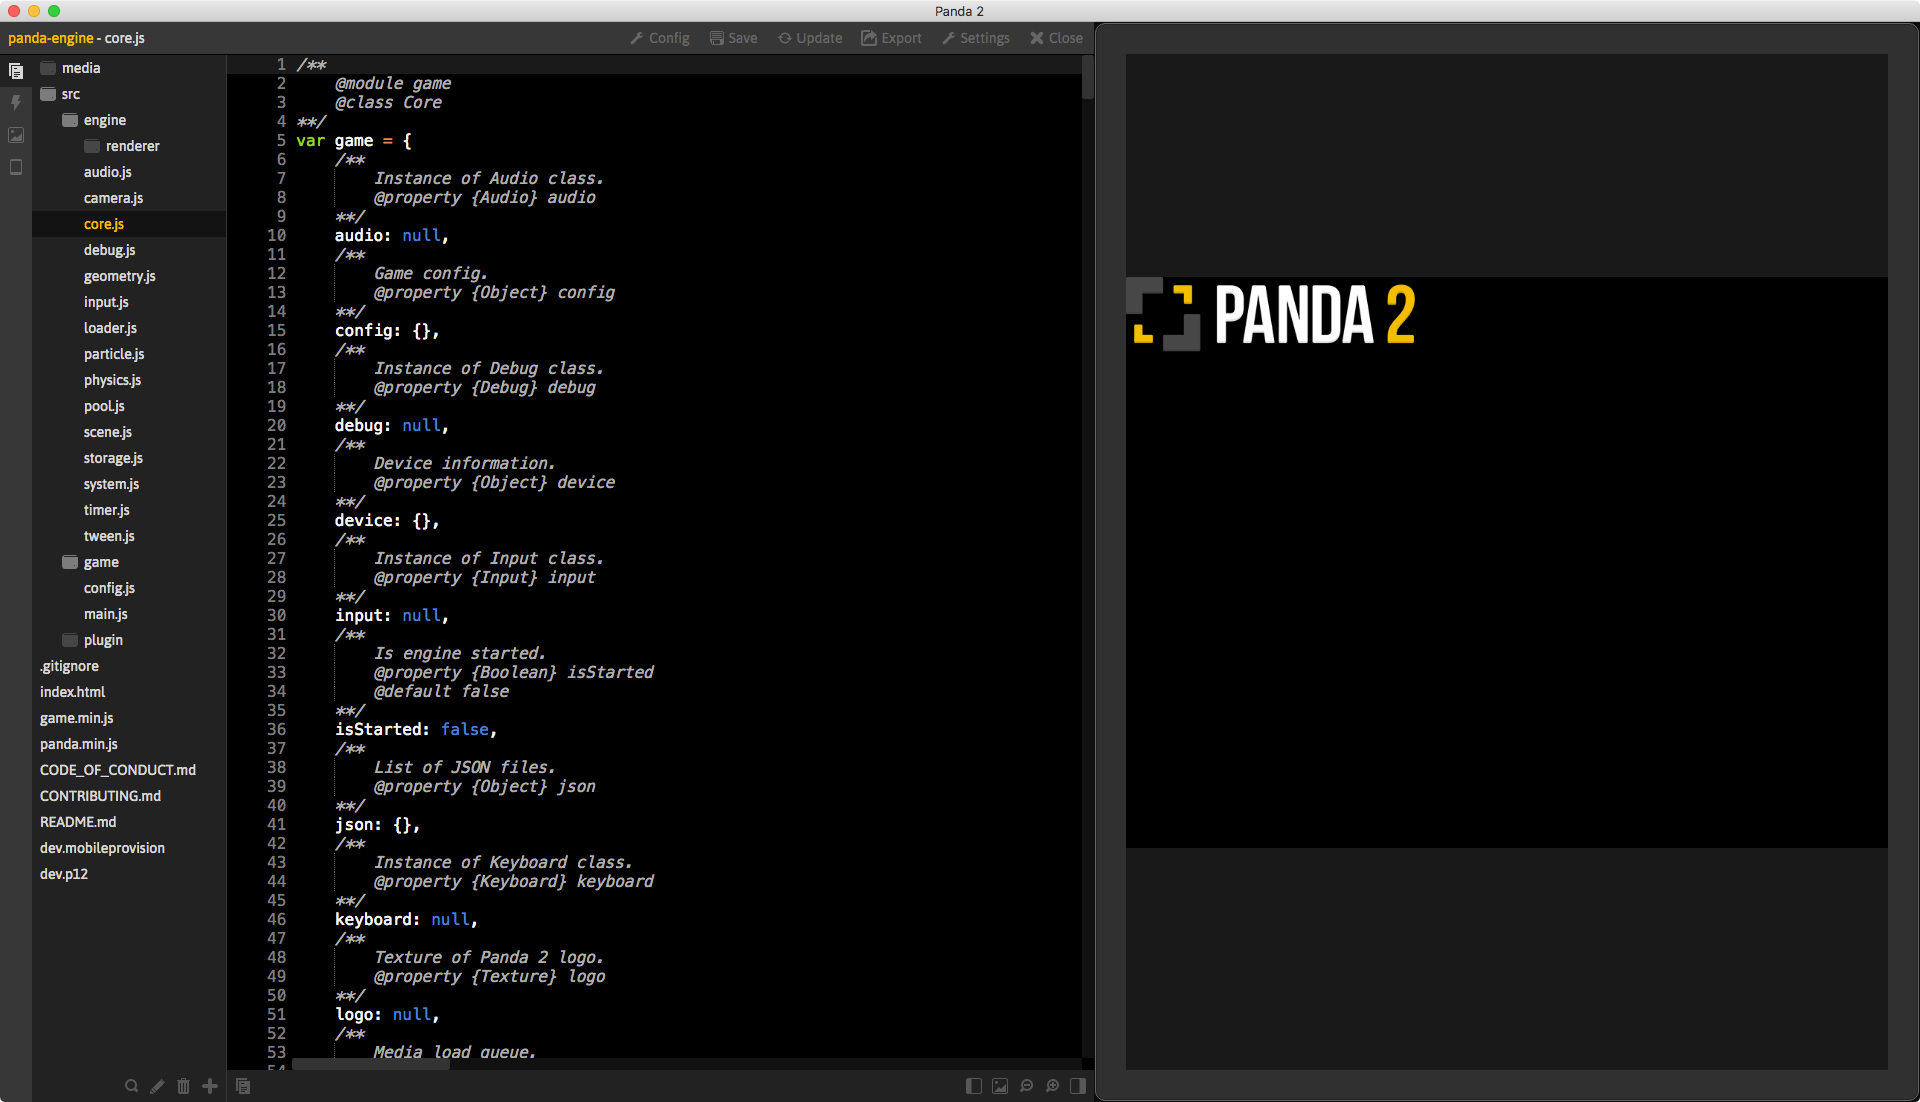Click the Save disk icon

click(x=717, y=38)
